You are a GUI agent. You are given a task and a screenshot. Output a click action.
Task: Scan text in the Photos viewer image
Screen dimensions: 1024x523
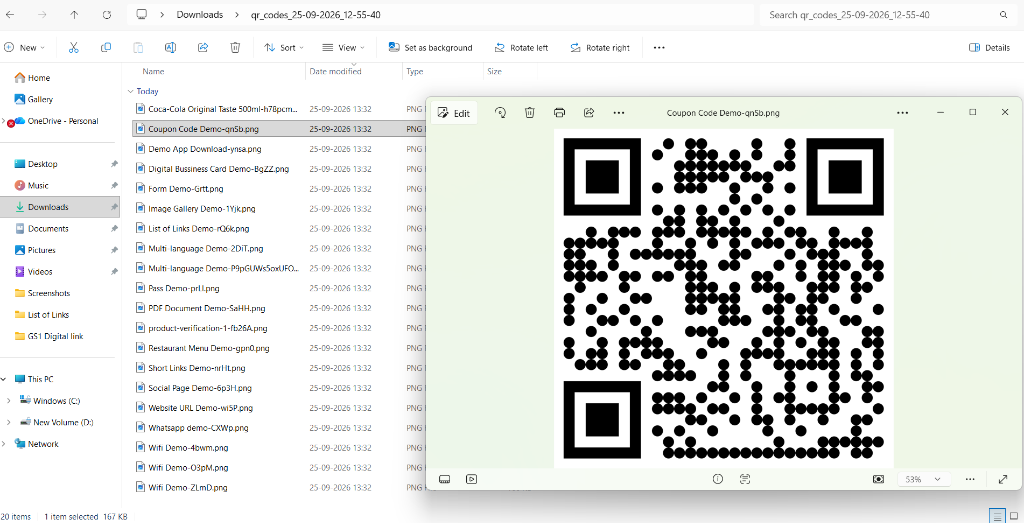[744, 479]
